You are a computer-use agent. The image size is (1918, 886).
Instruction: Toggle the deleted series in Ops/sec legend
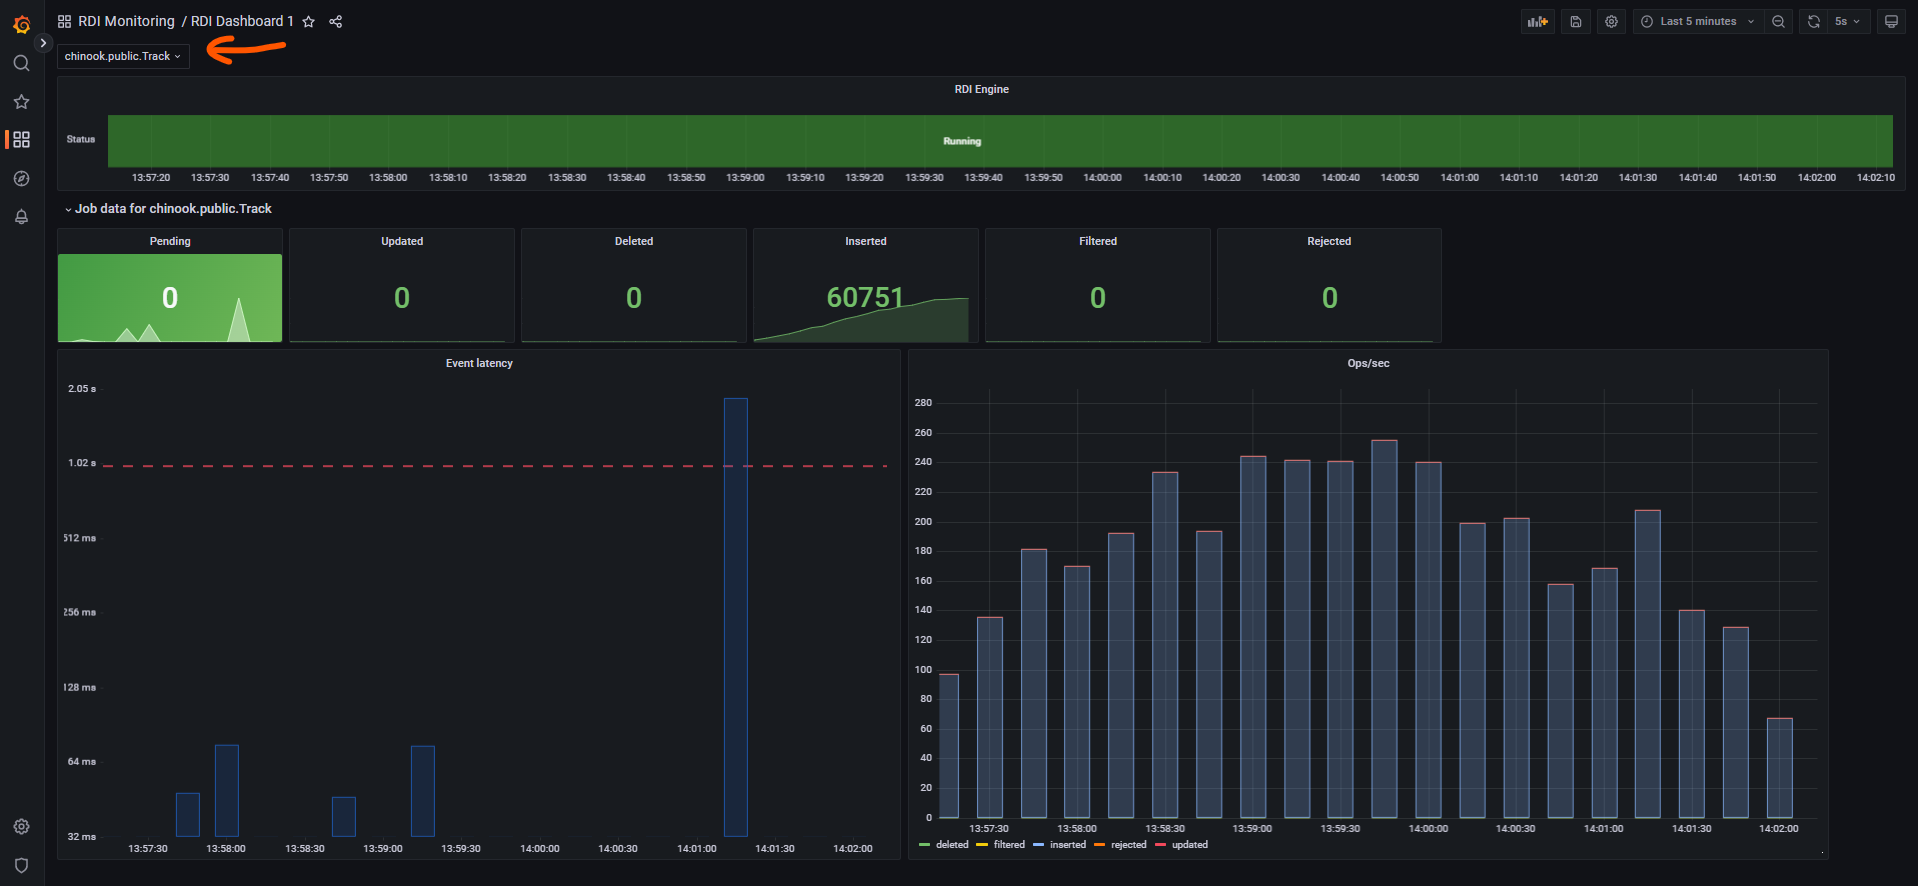[x=951, y=845]
